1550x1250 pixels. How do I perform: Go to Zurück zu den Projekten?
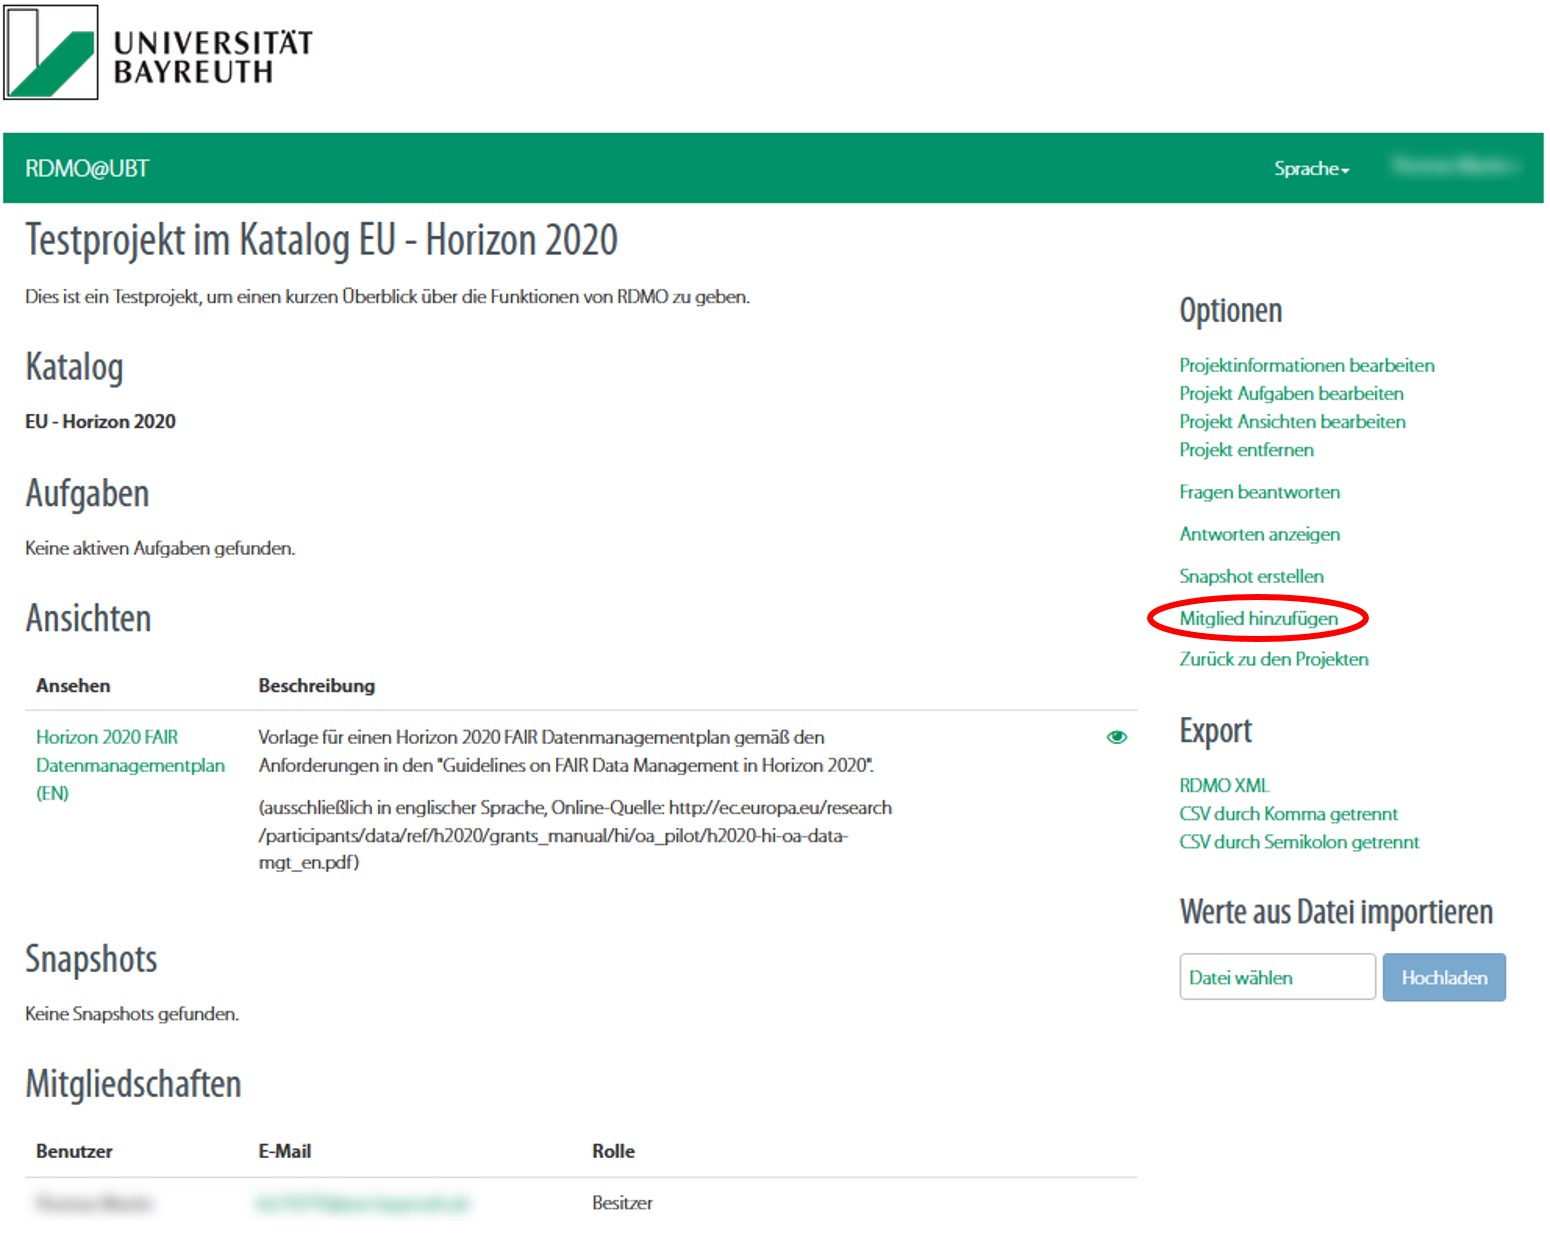(1273, 658)
